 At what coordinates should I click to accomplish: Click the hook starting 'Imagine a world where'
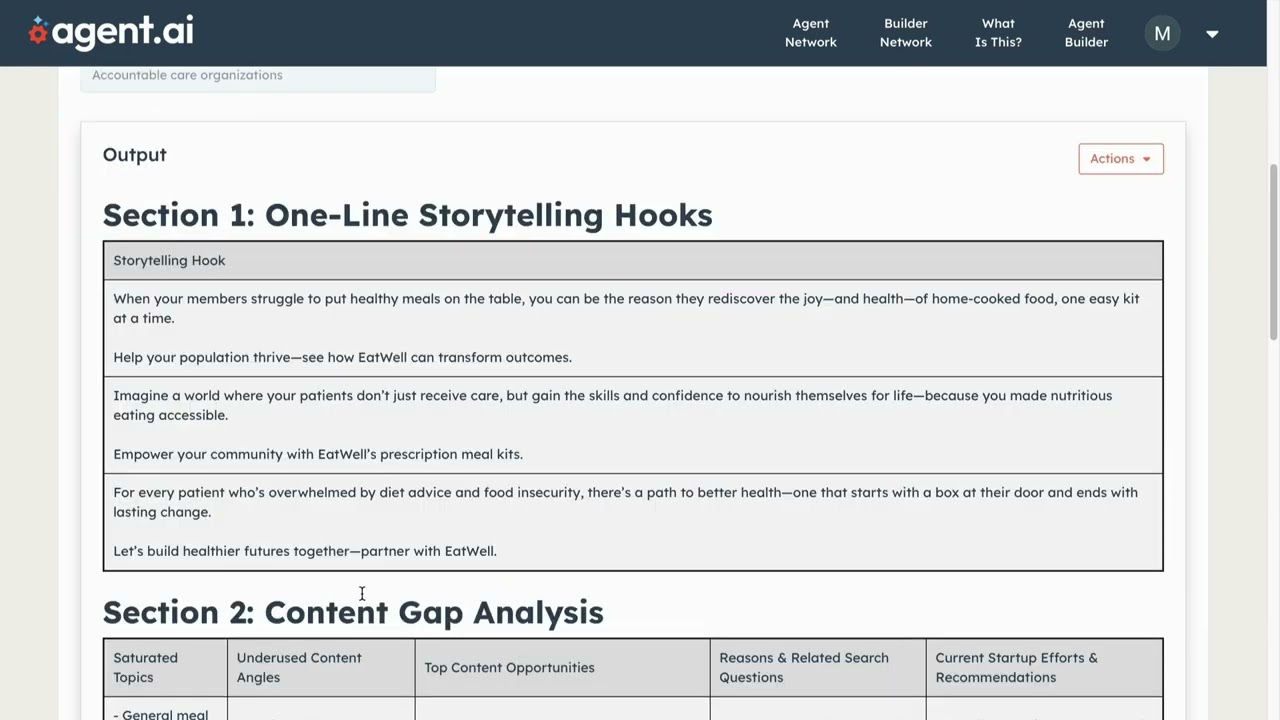[x=613, y=405]
